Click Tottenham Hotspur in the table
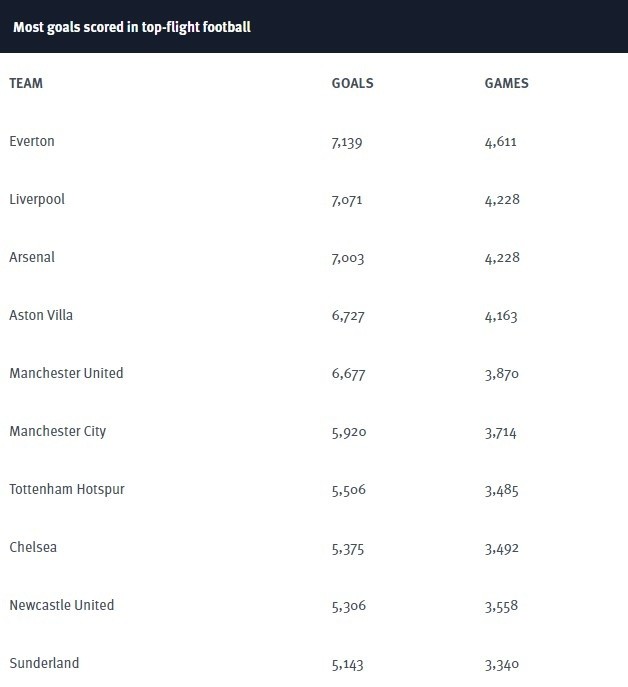The image size is (628, 687). pos(67,489)
